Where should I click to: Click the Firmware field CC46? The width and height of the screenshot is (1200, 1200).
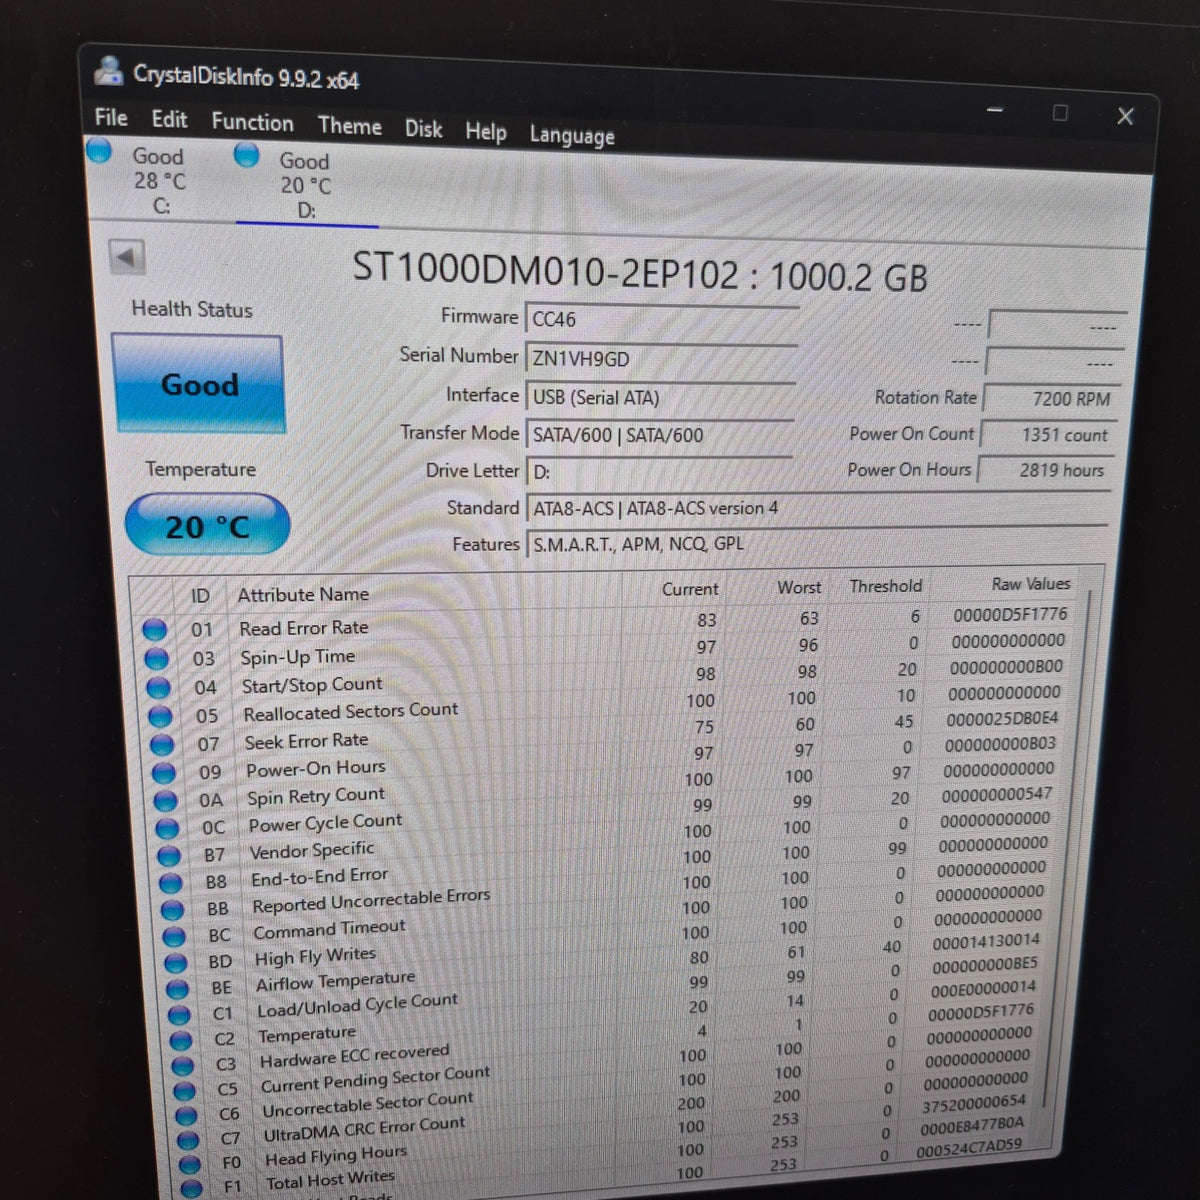(x=661, y=320)
